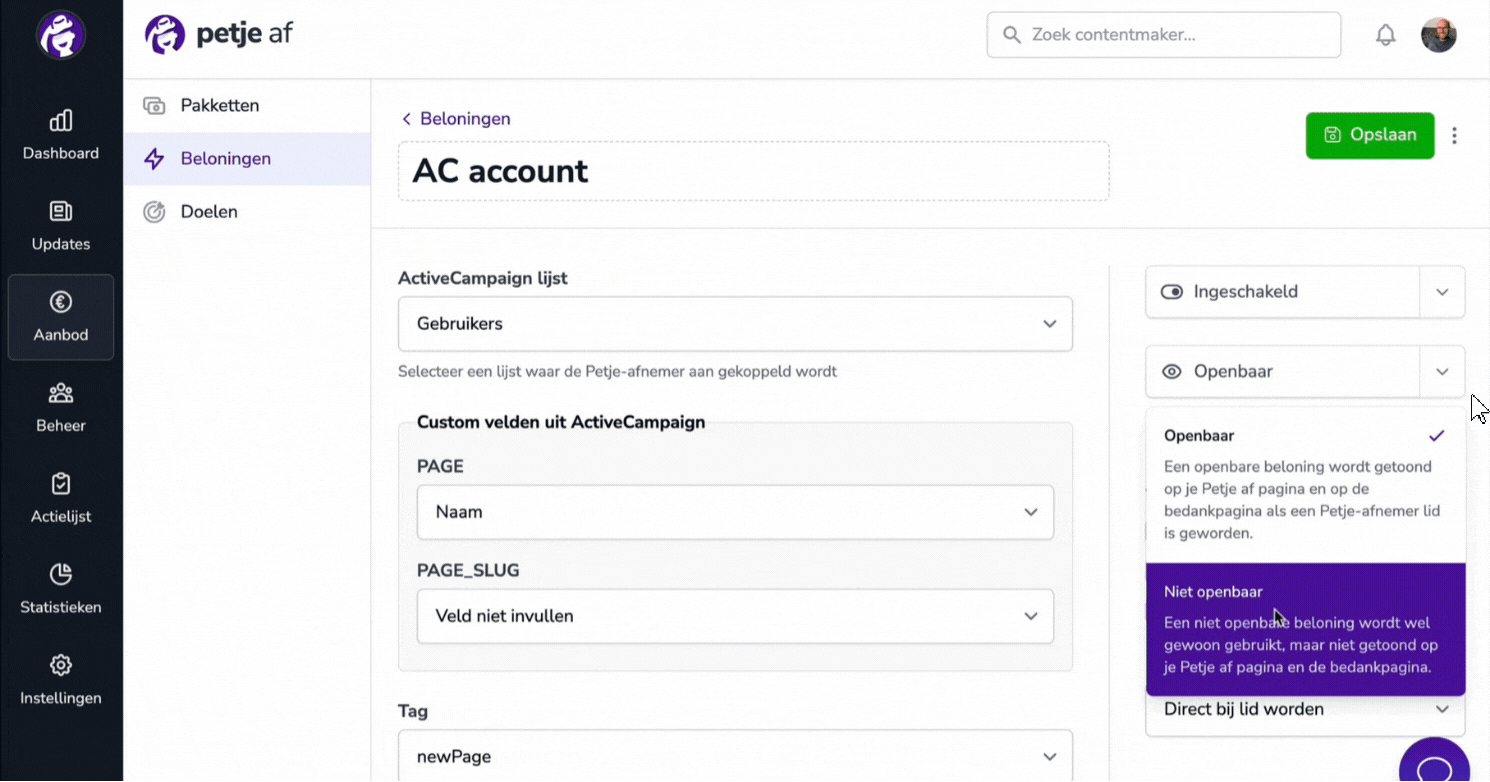Open the PAGE_SLUG Veld niet invullen dropdown

tap(735, 616)
